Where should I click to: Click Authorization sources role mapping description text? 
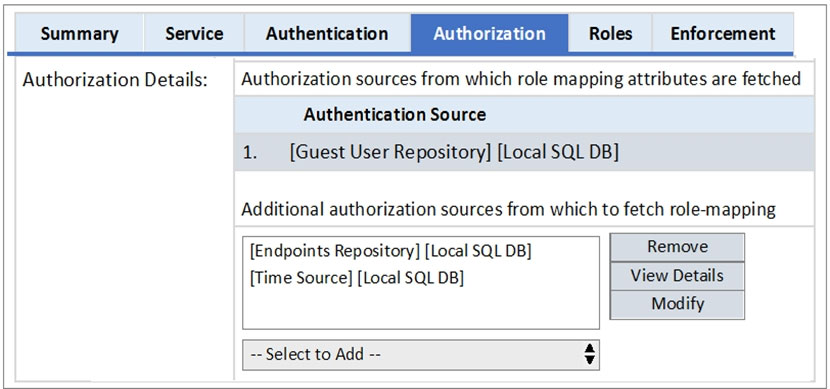pos(520,80)
